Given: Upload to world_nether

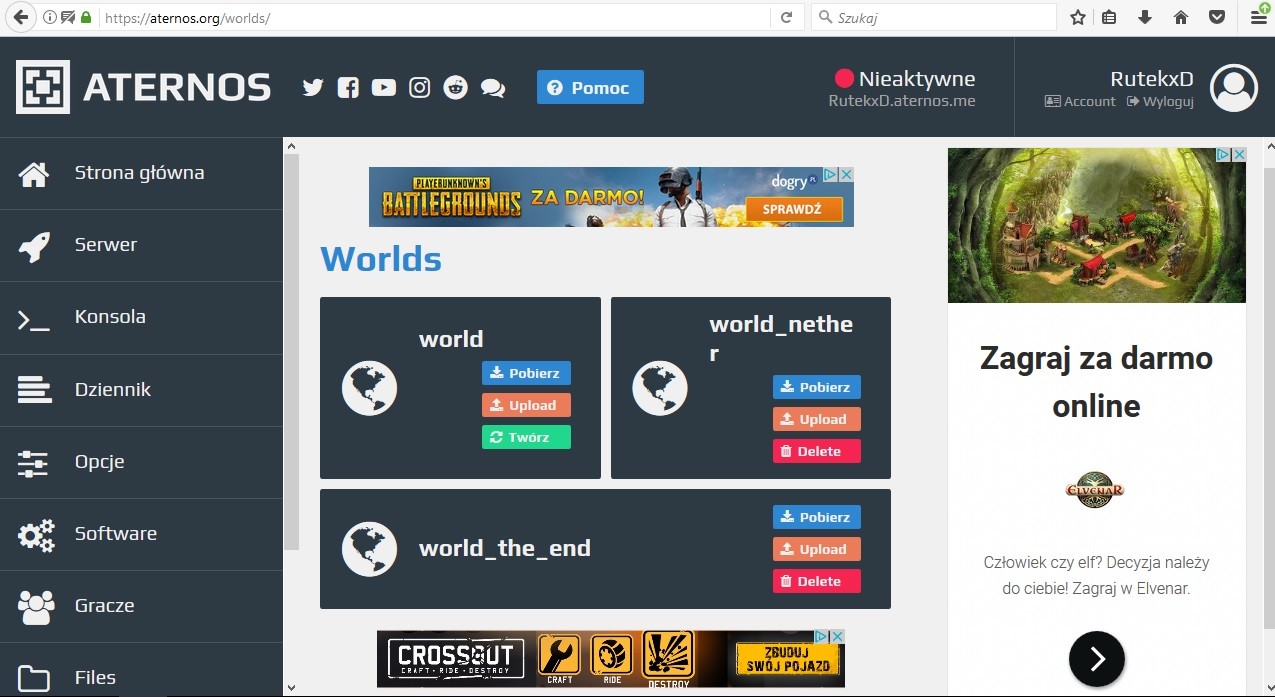Looking at the screenshot, I should (x=816, y=419).
